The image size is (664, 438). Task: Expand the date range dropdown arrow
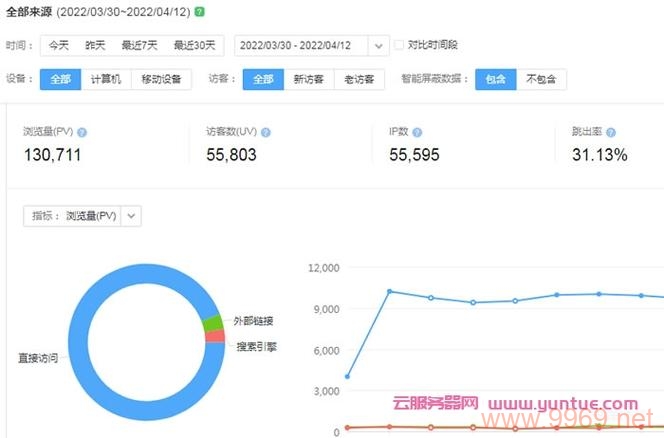379,46
